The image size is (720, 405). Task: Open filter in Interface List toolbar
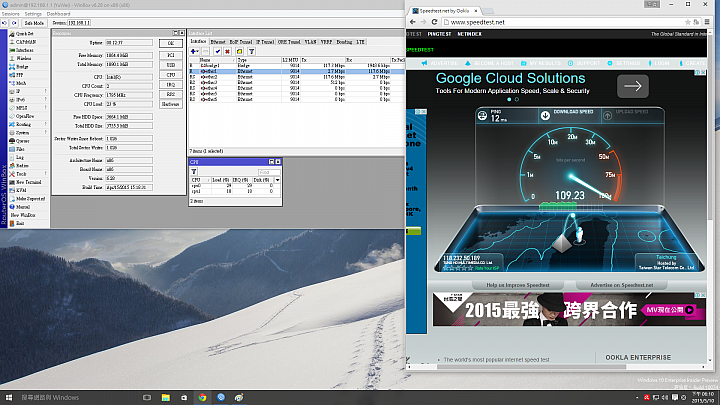tap(251, 51)
